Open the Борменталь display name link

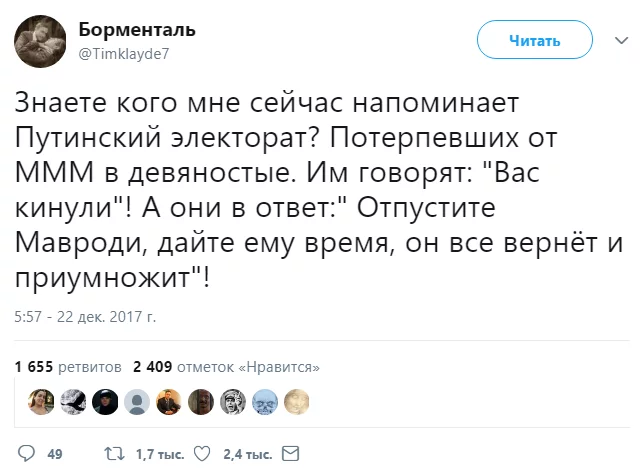136,30
